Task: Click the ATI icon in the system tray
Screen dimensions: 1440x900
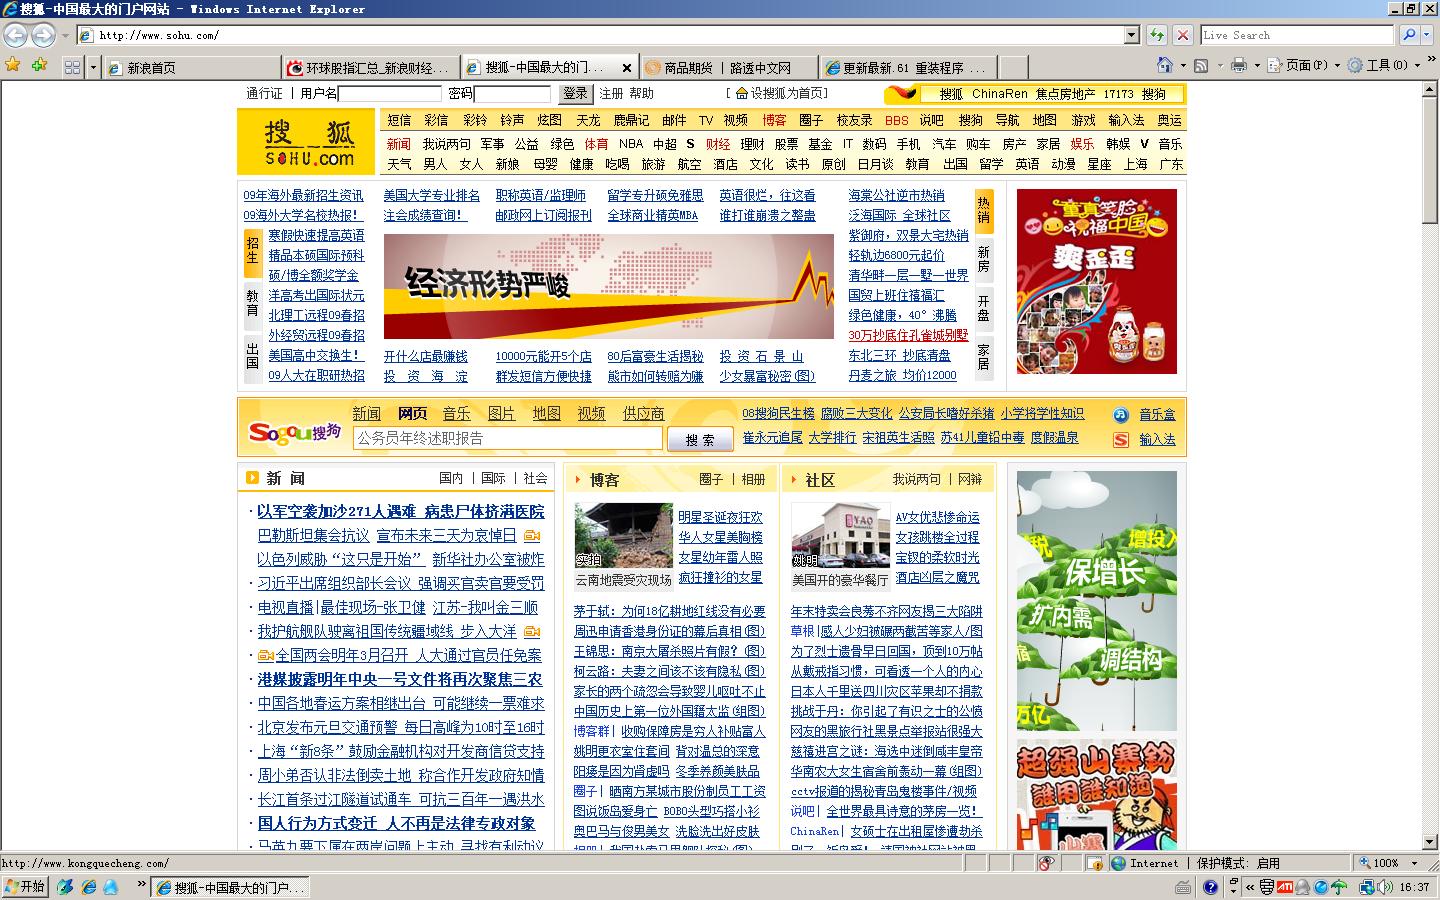Action: [x=1284, y=887]
